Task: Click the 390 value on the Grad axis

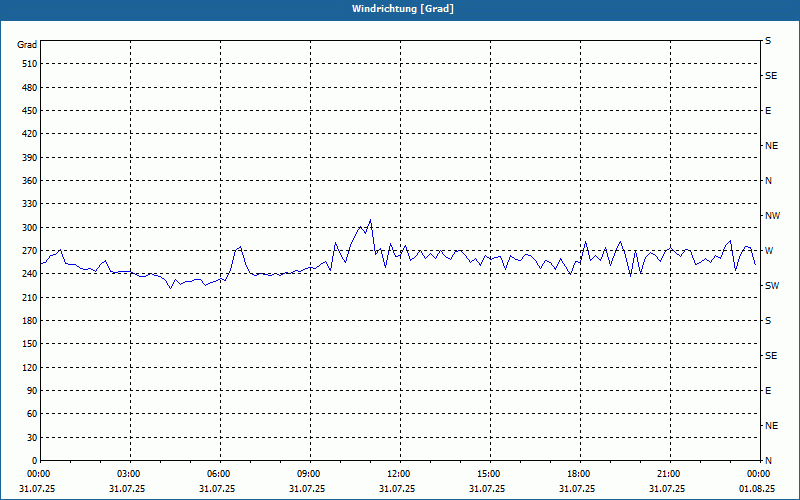Action: 30,158
